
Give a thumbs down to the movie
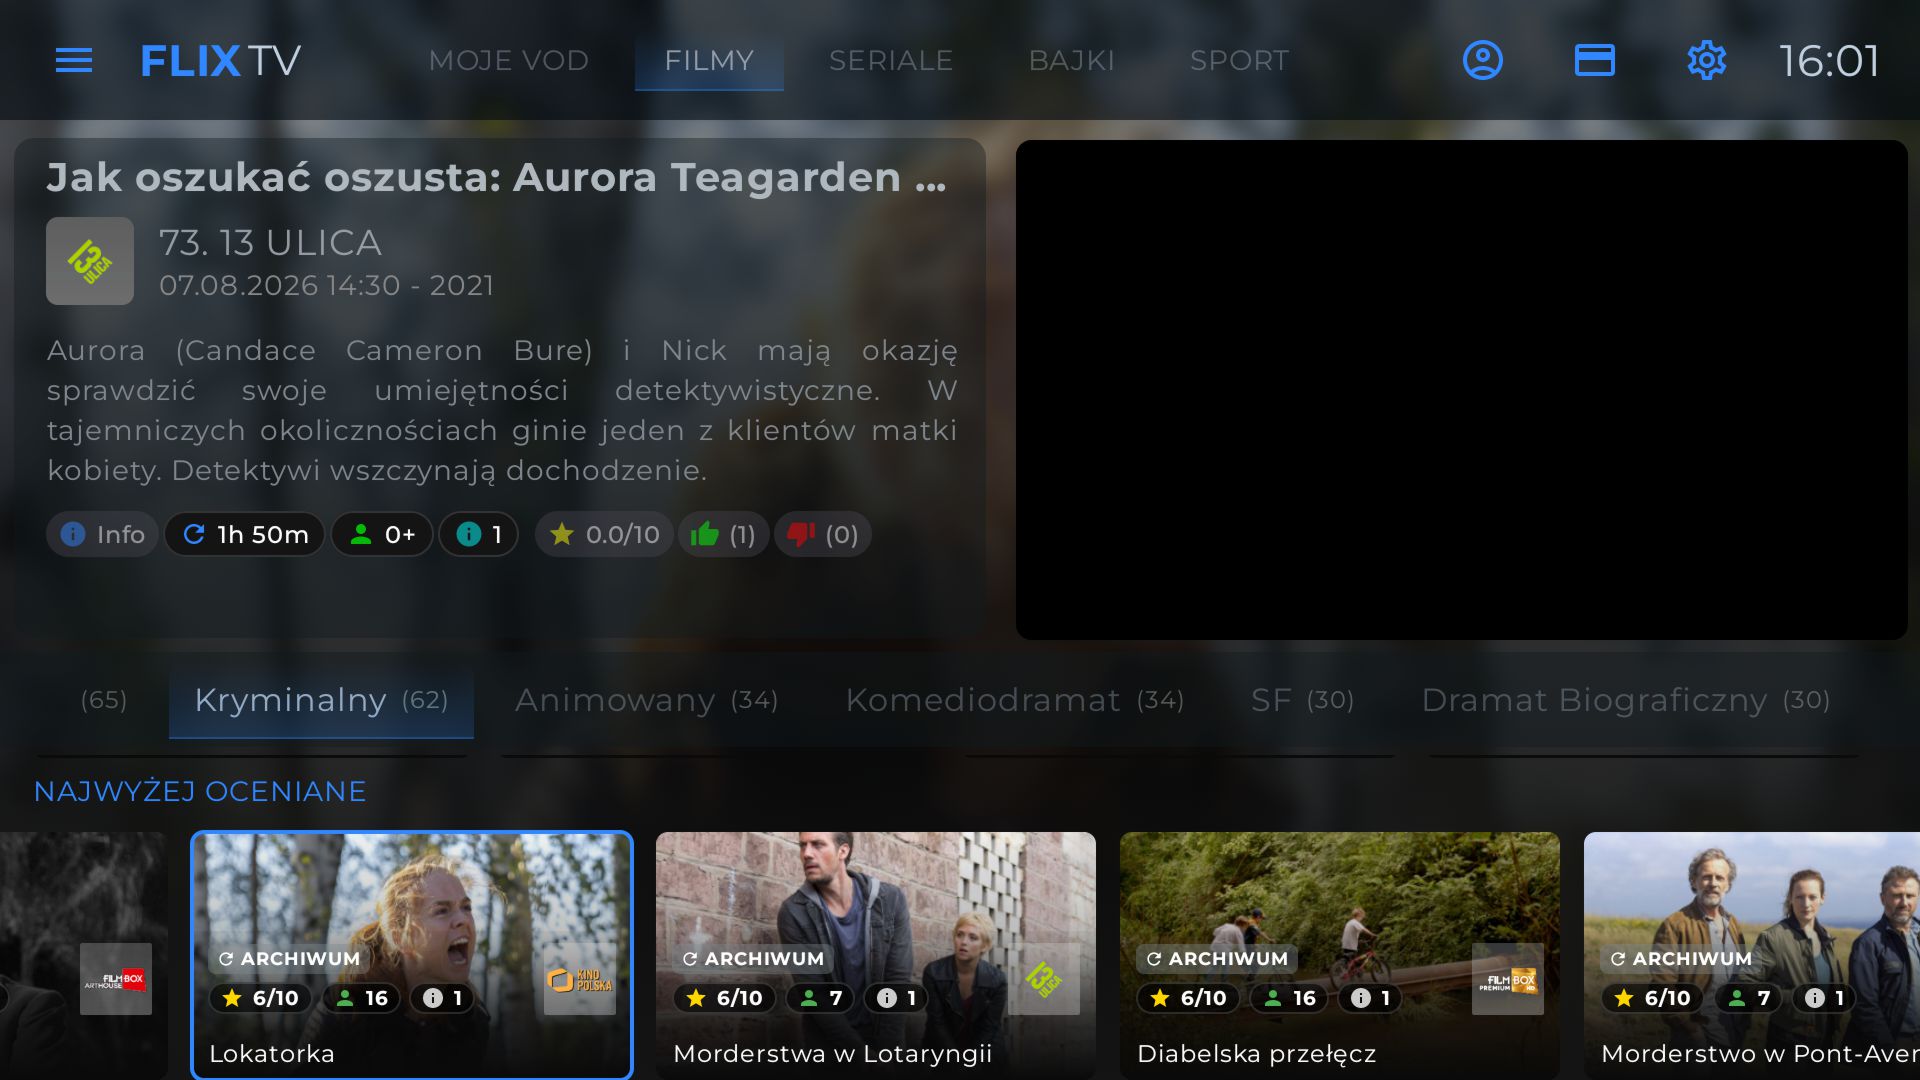[822, 535]
